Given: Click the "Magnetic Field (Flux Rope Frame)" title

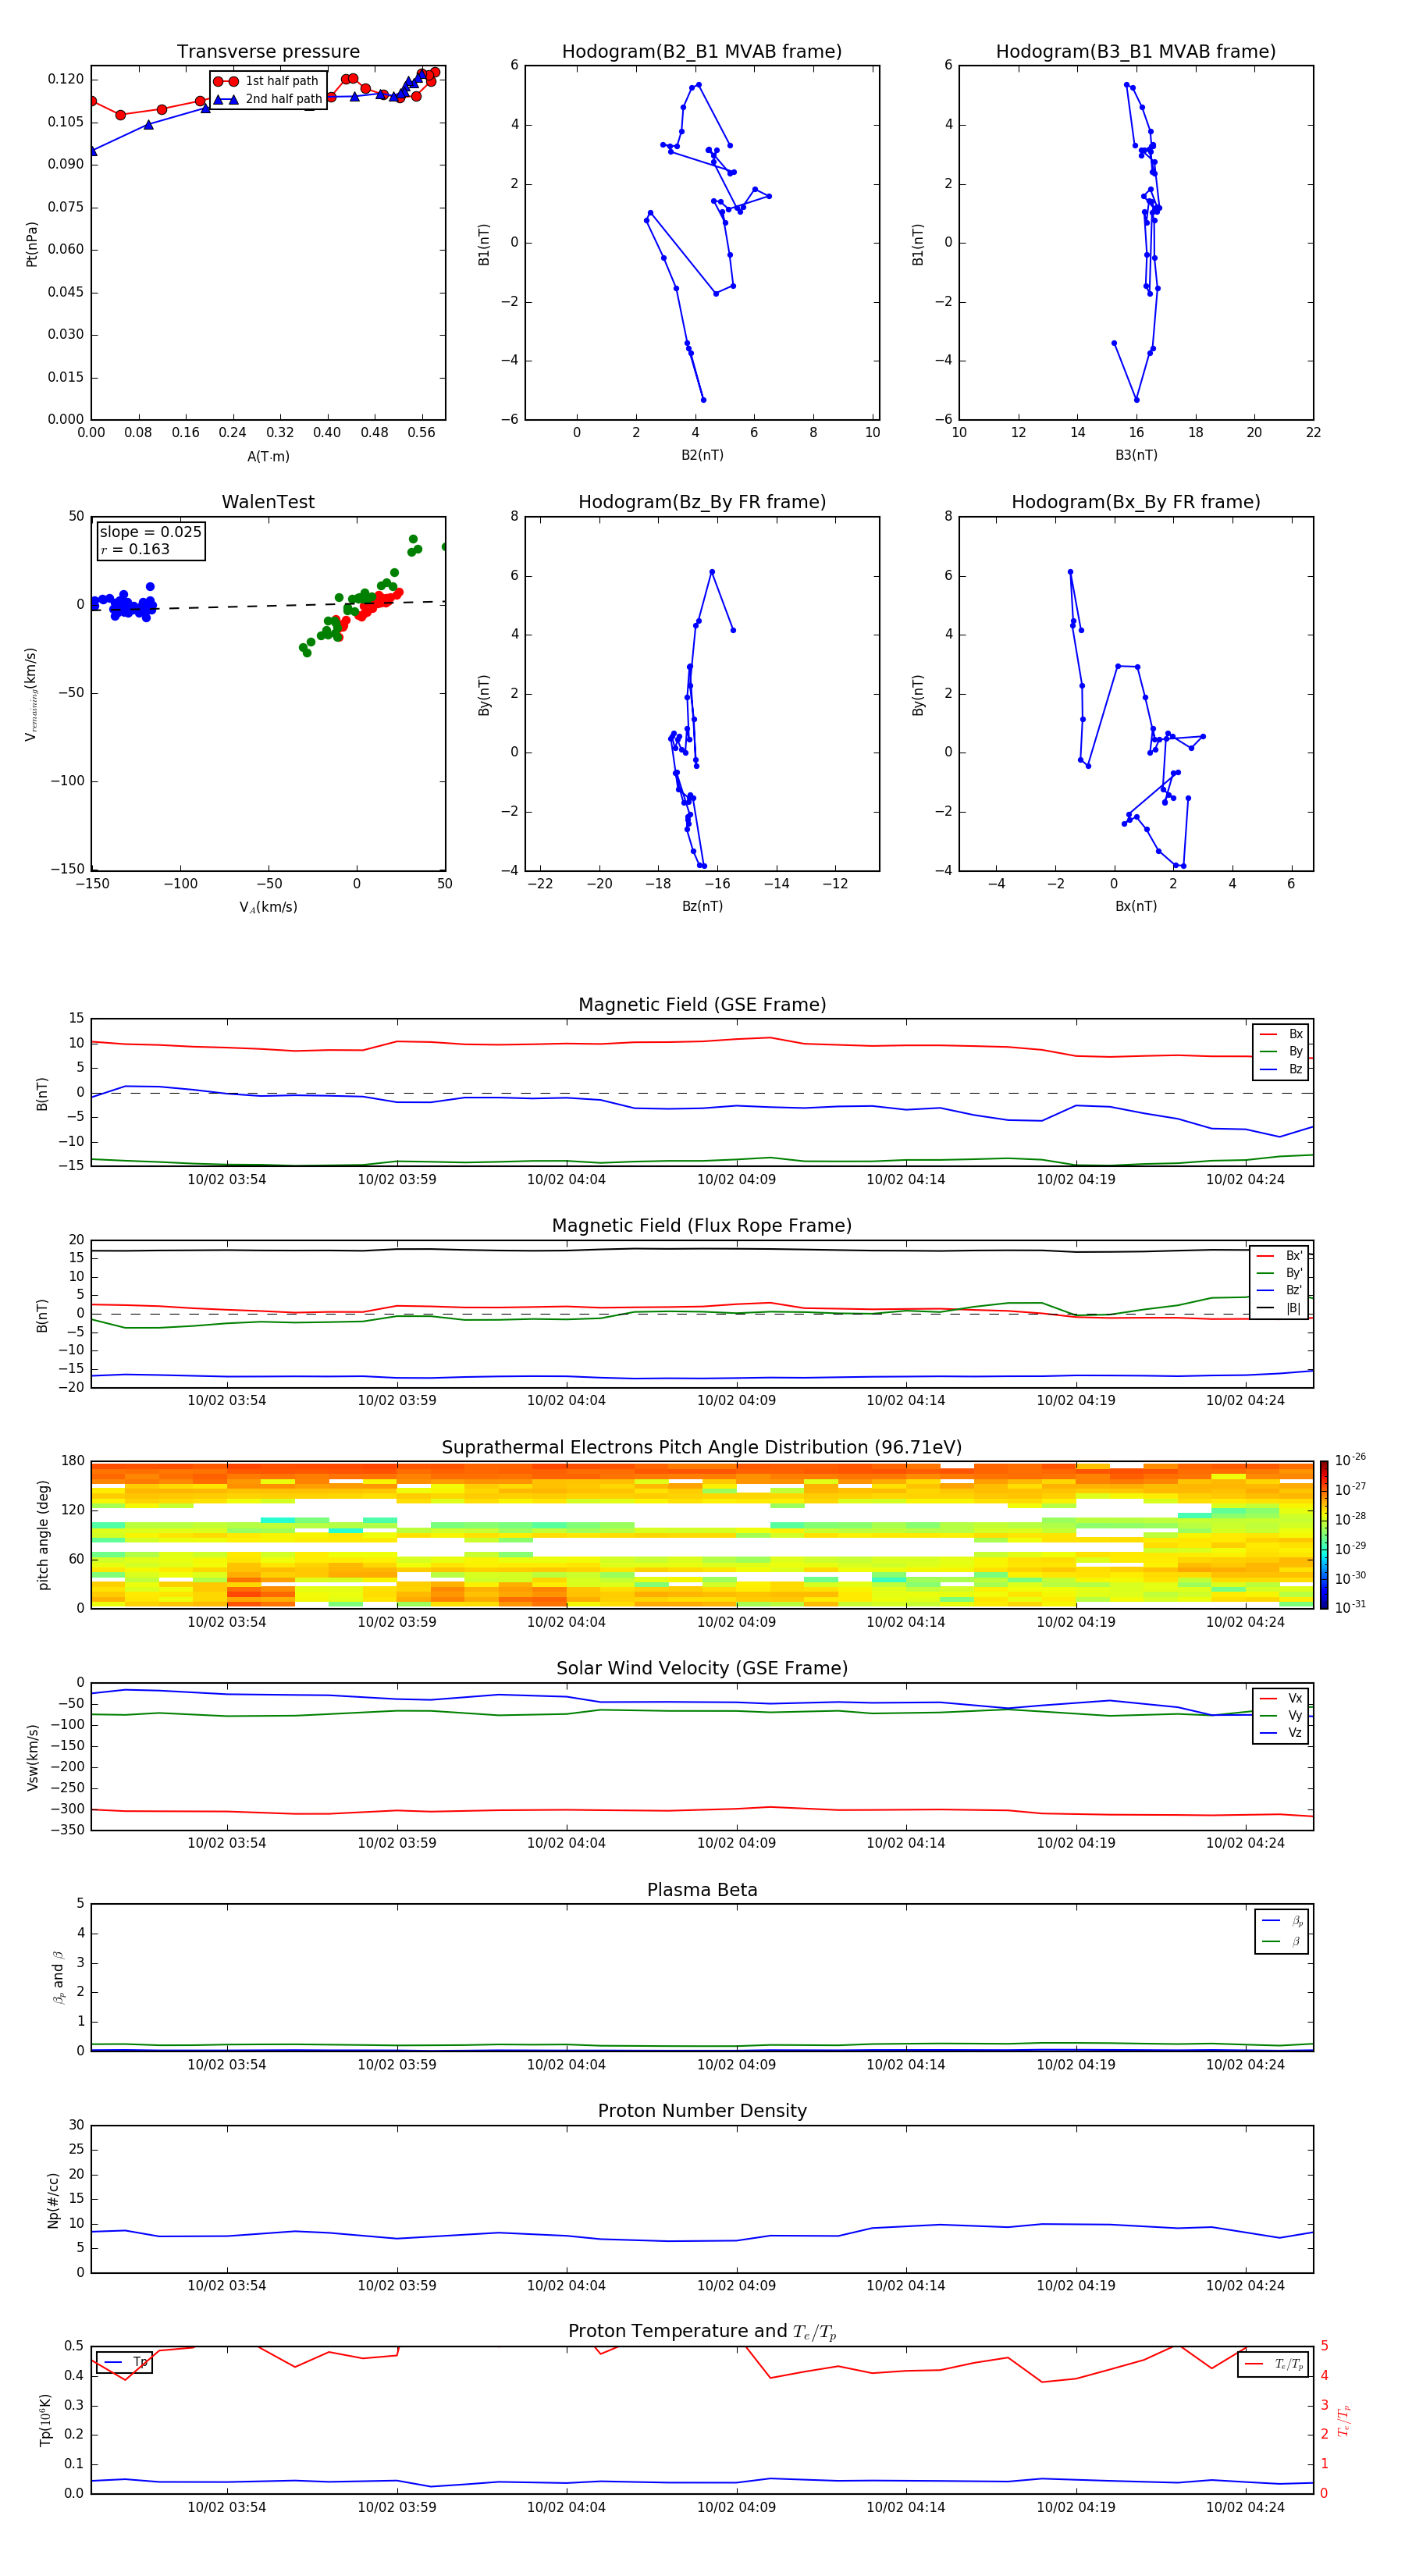Looking at the screenshot, I should click(x=702, y=1226).
